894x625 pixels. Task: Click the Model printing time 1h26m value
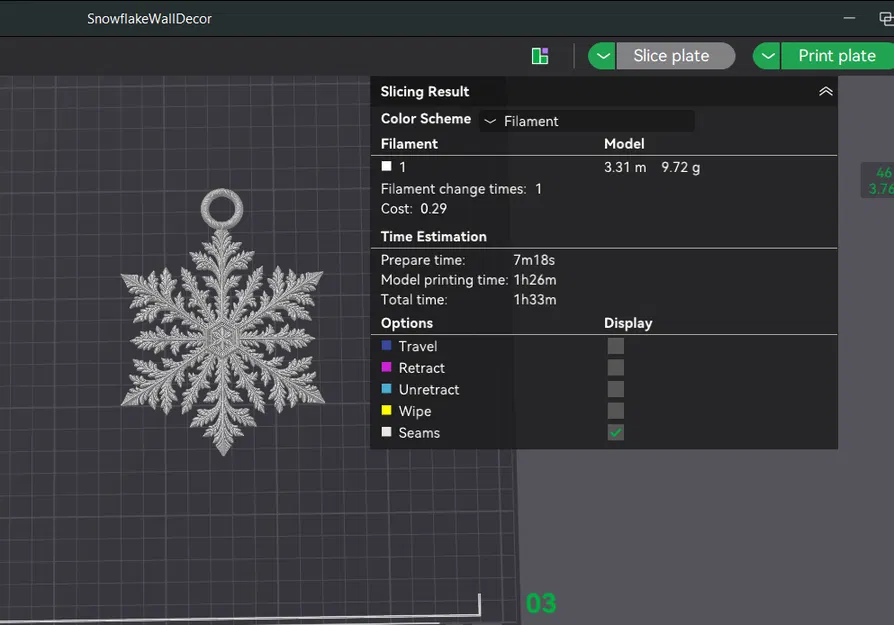pos(535,279)
